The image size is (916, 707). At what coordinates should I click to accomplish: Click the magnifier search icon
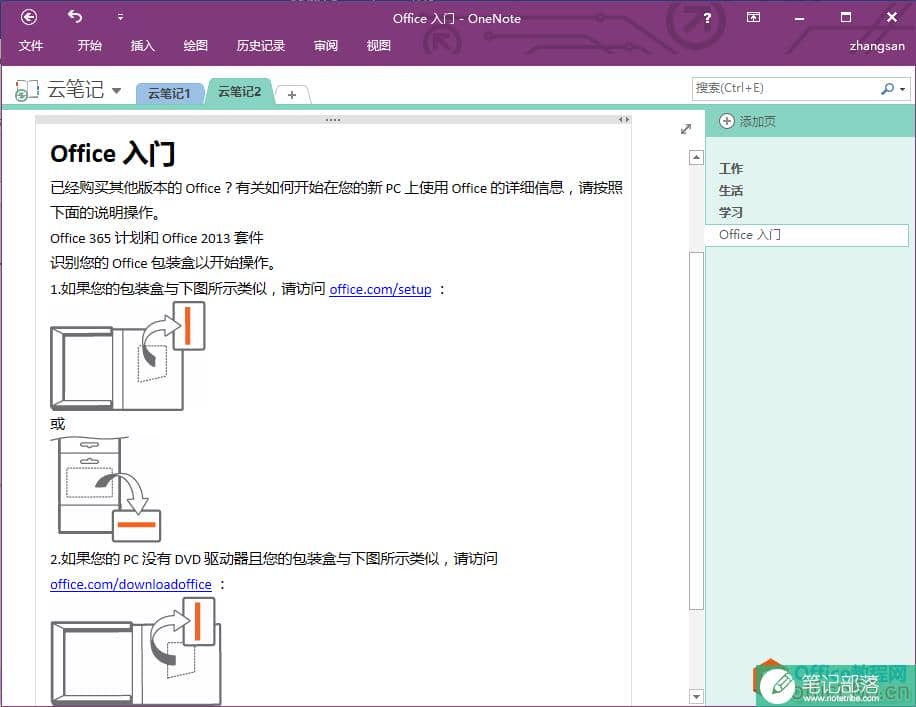[x=888, y=89]
